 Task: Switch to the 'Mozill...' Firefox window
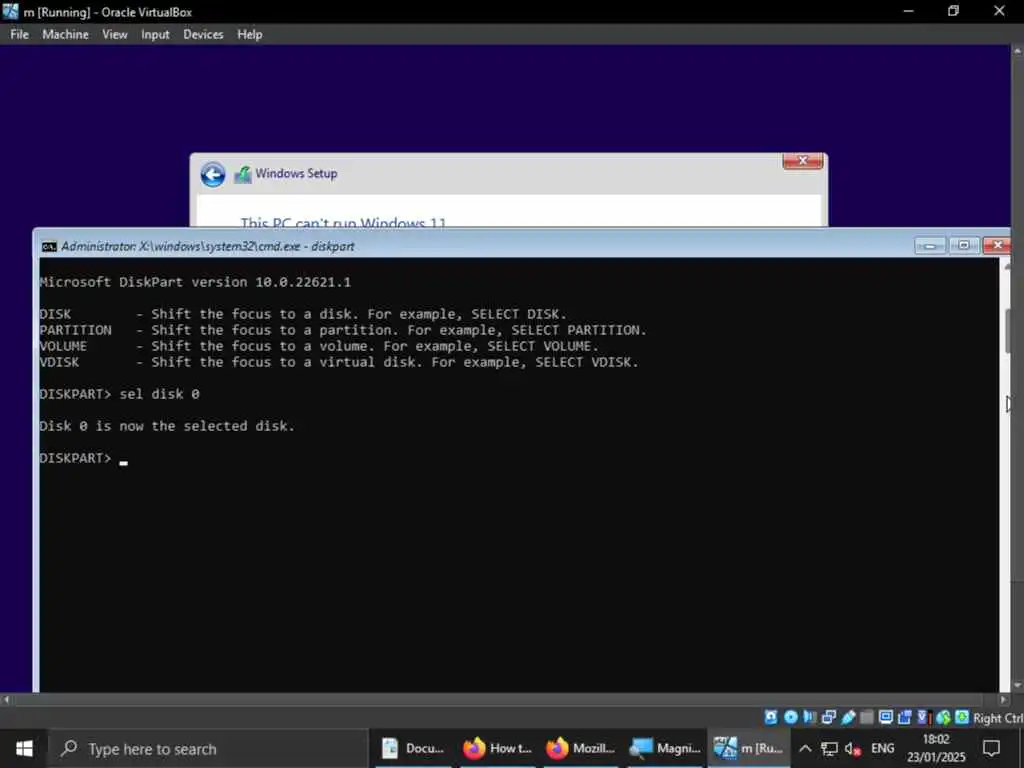tap(579, 748)
